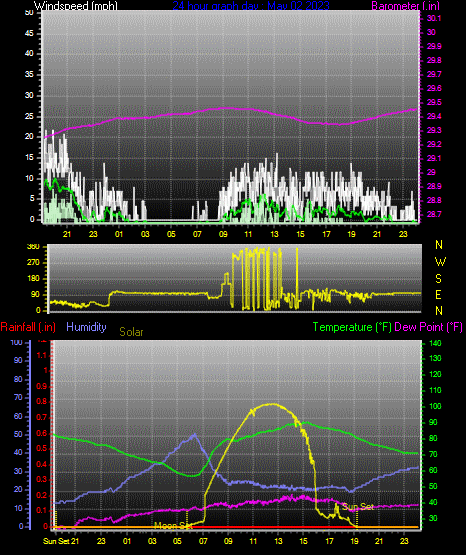
Task: Click the 'Moon Set' marker label
Action: click(173, 525)
